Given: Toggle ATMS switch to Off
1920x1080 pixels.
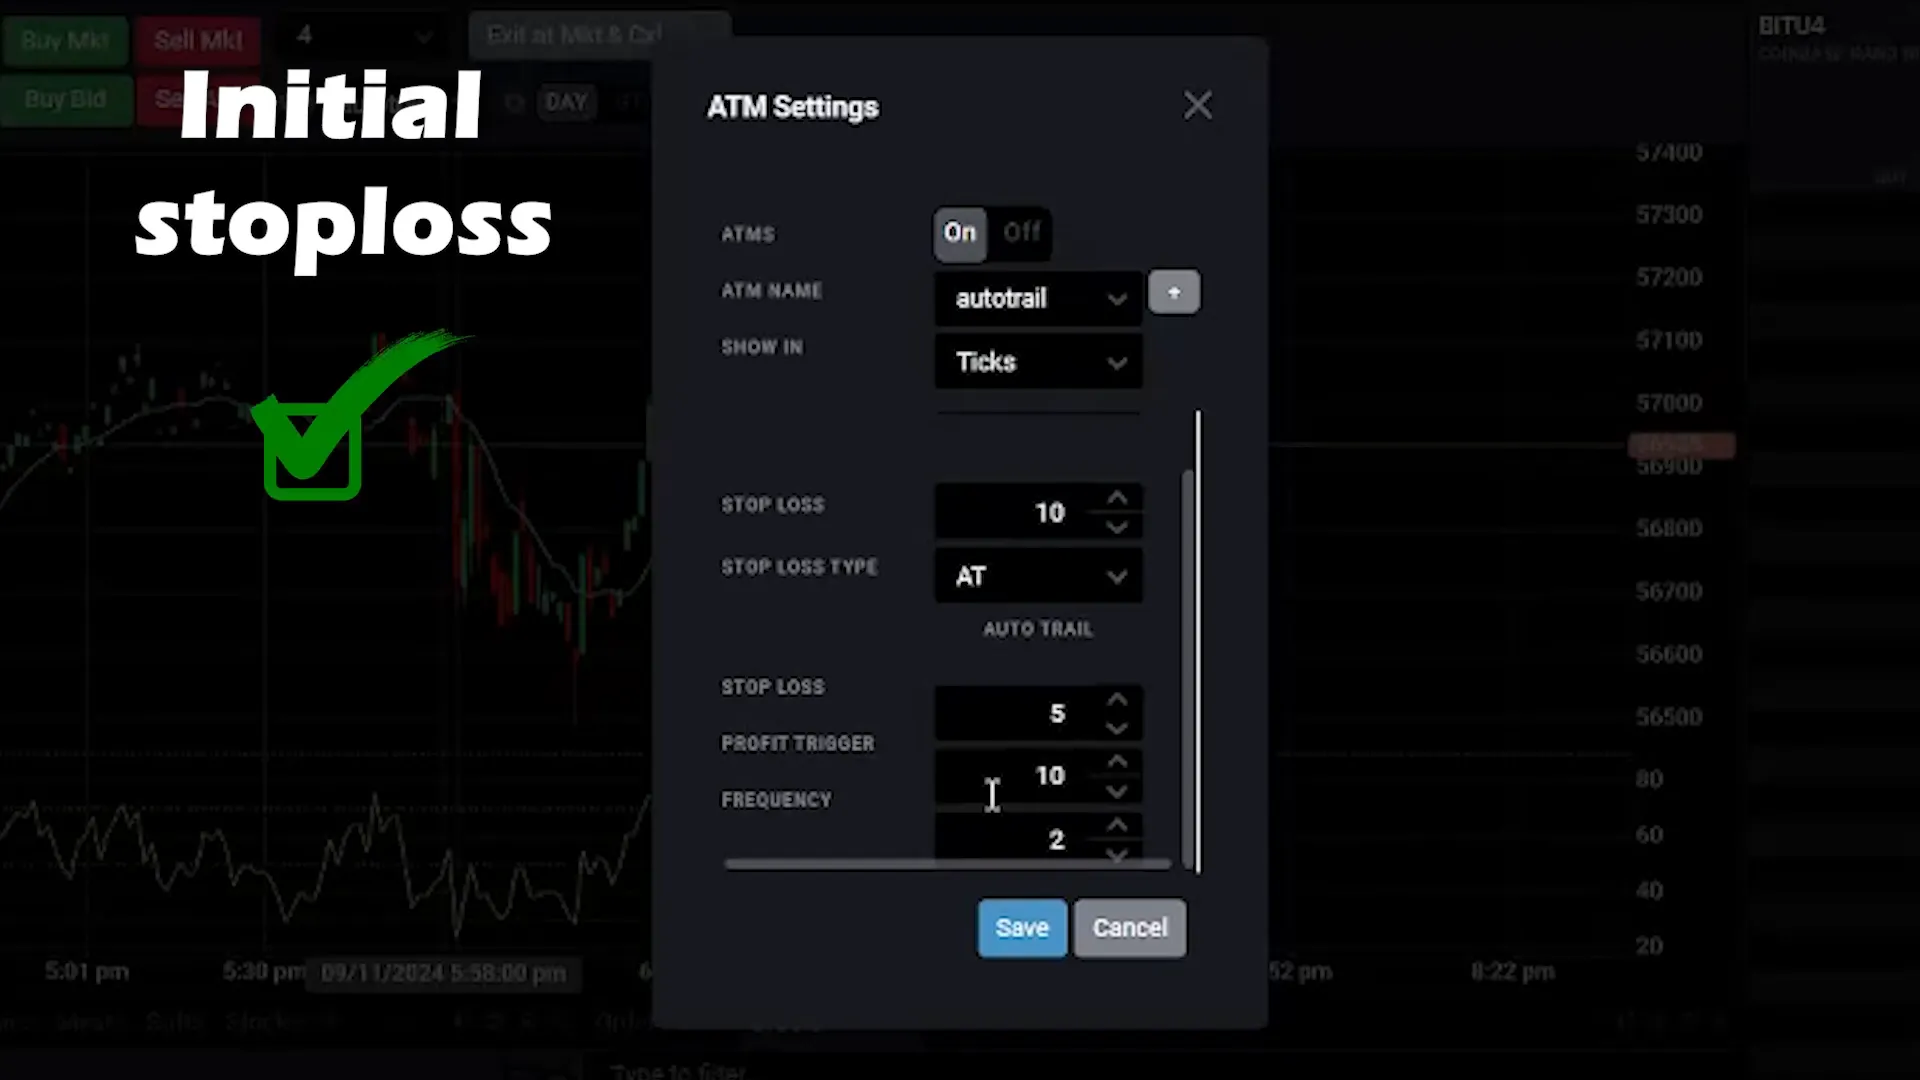Looking at the screenshot, I should pyautogui.click(x=1021, y=232).
